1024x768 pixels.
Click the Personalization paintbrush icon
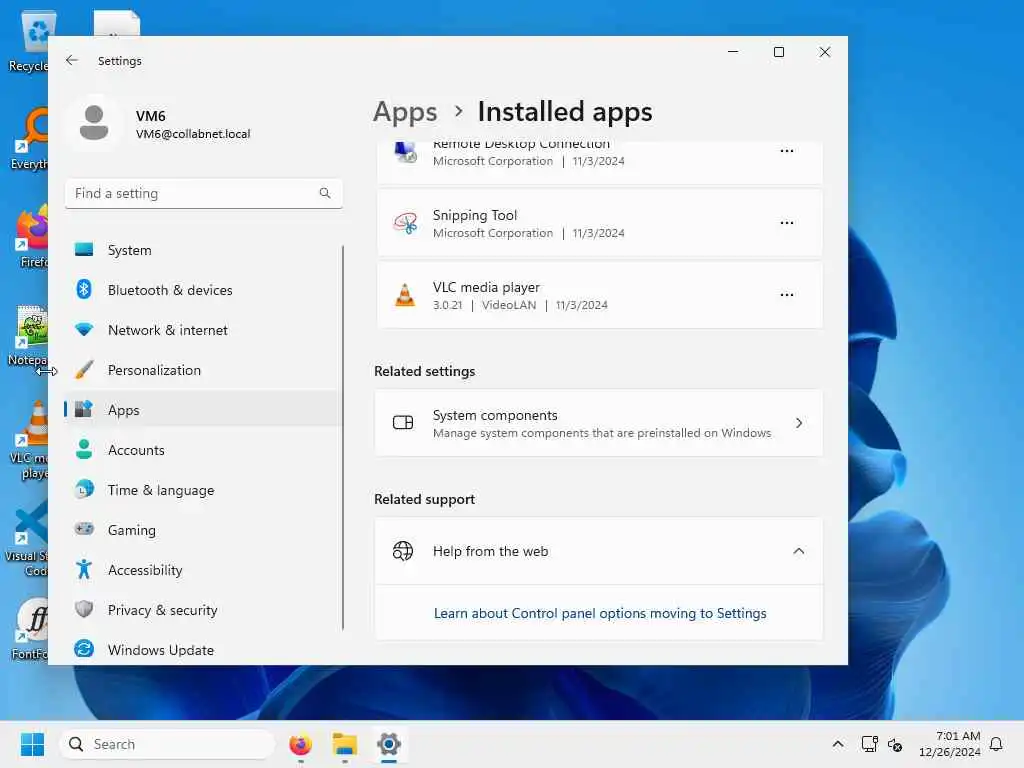pyautogui.click(x=84, y=370)
